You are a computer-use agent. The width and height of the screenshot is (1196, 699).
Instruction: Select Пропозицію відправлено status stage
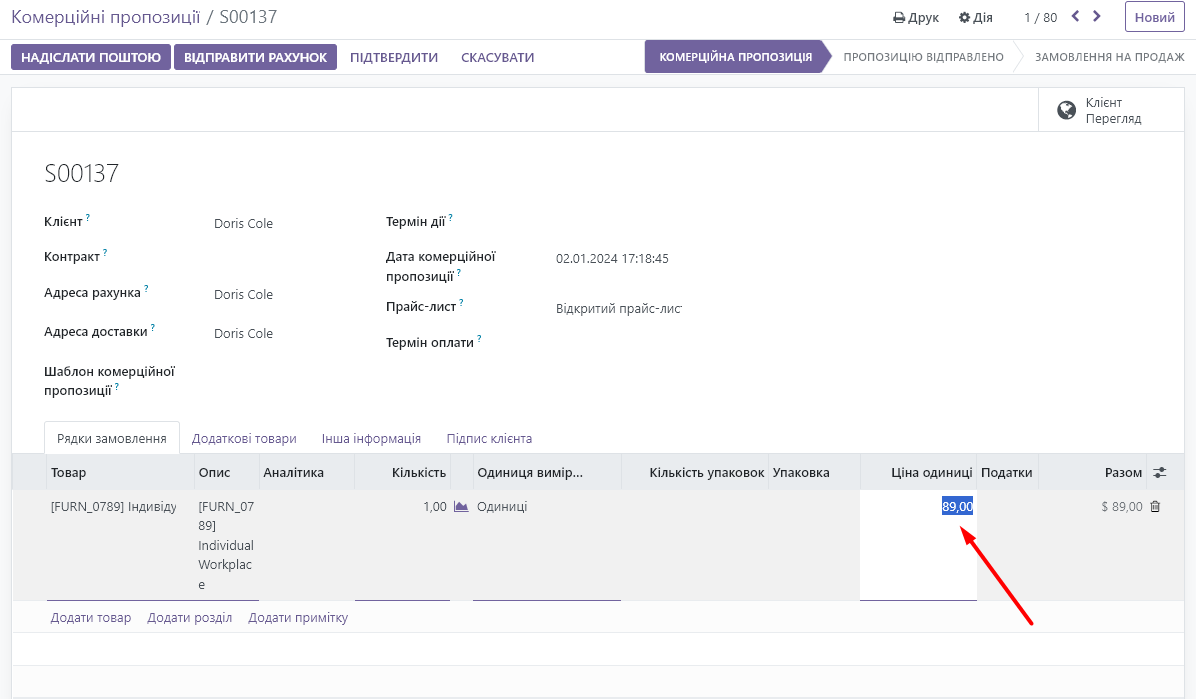point(923,57)
